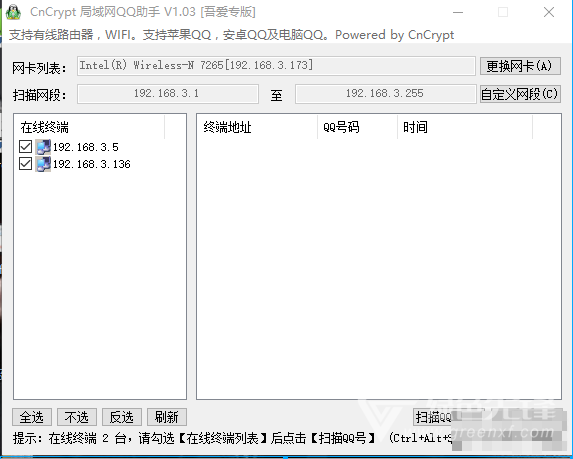573x459 pixels.
Task: Close the CnCrypt window
Action: 549,12
